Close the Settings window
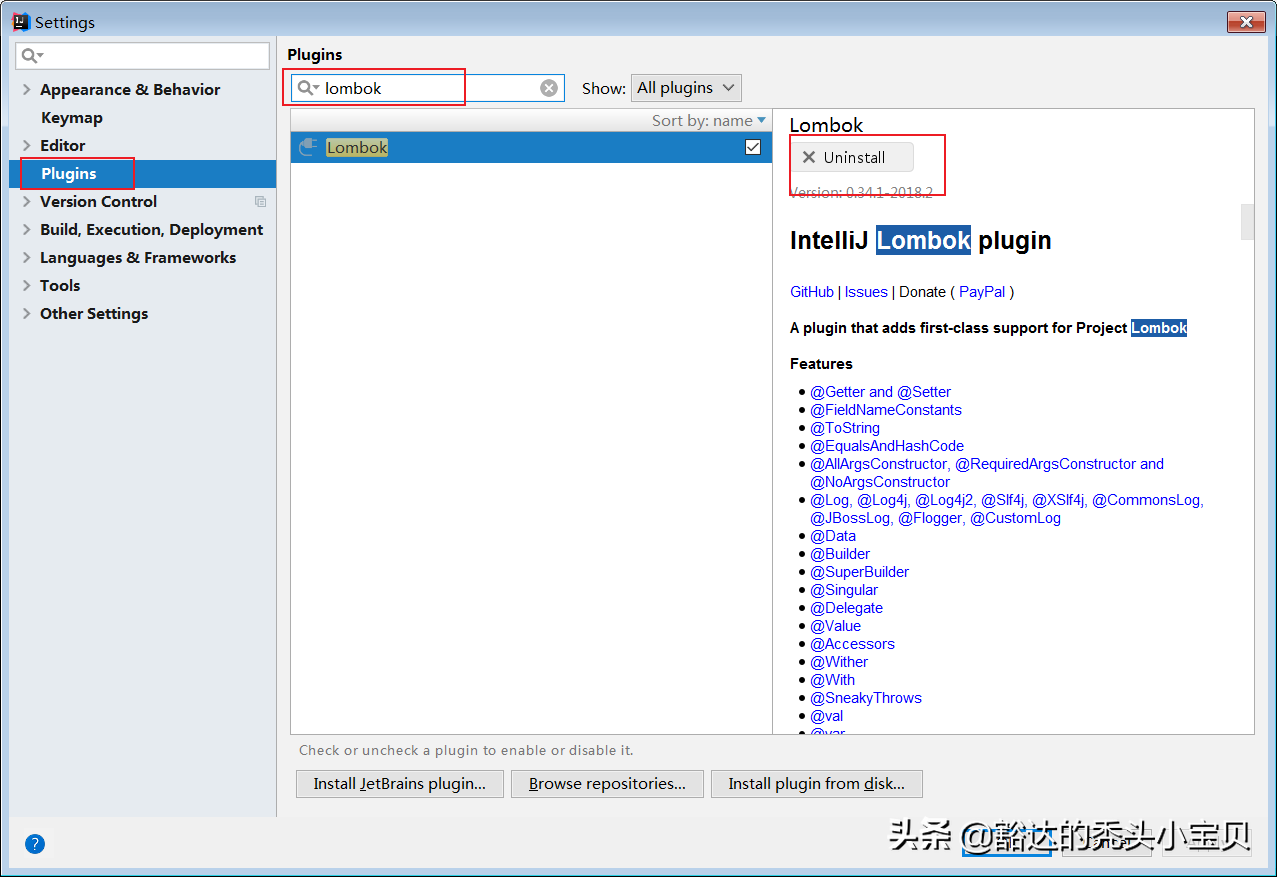Image resolution: width=1277 pixels, height=877 pixels. pyautogui.click(x=1246, y=21)
